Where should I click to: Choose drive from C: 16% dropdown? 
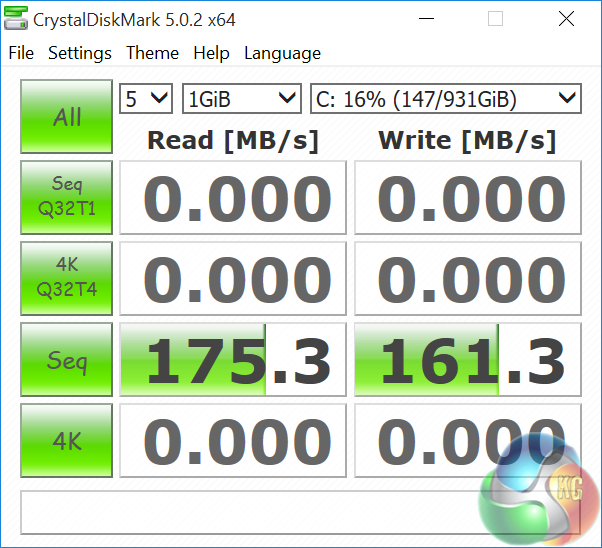click(446, 99)
